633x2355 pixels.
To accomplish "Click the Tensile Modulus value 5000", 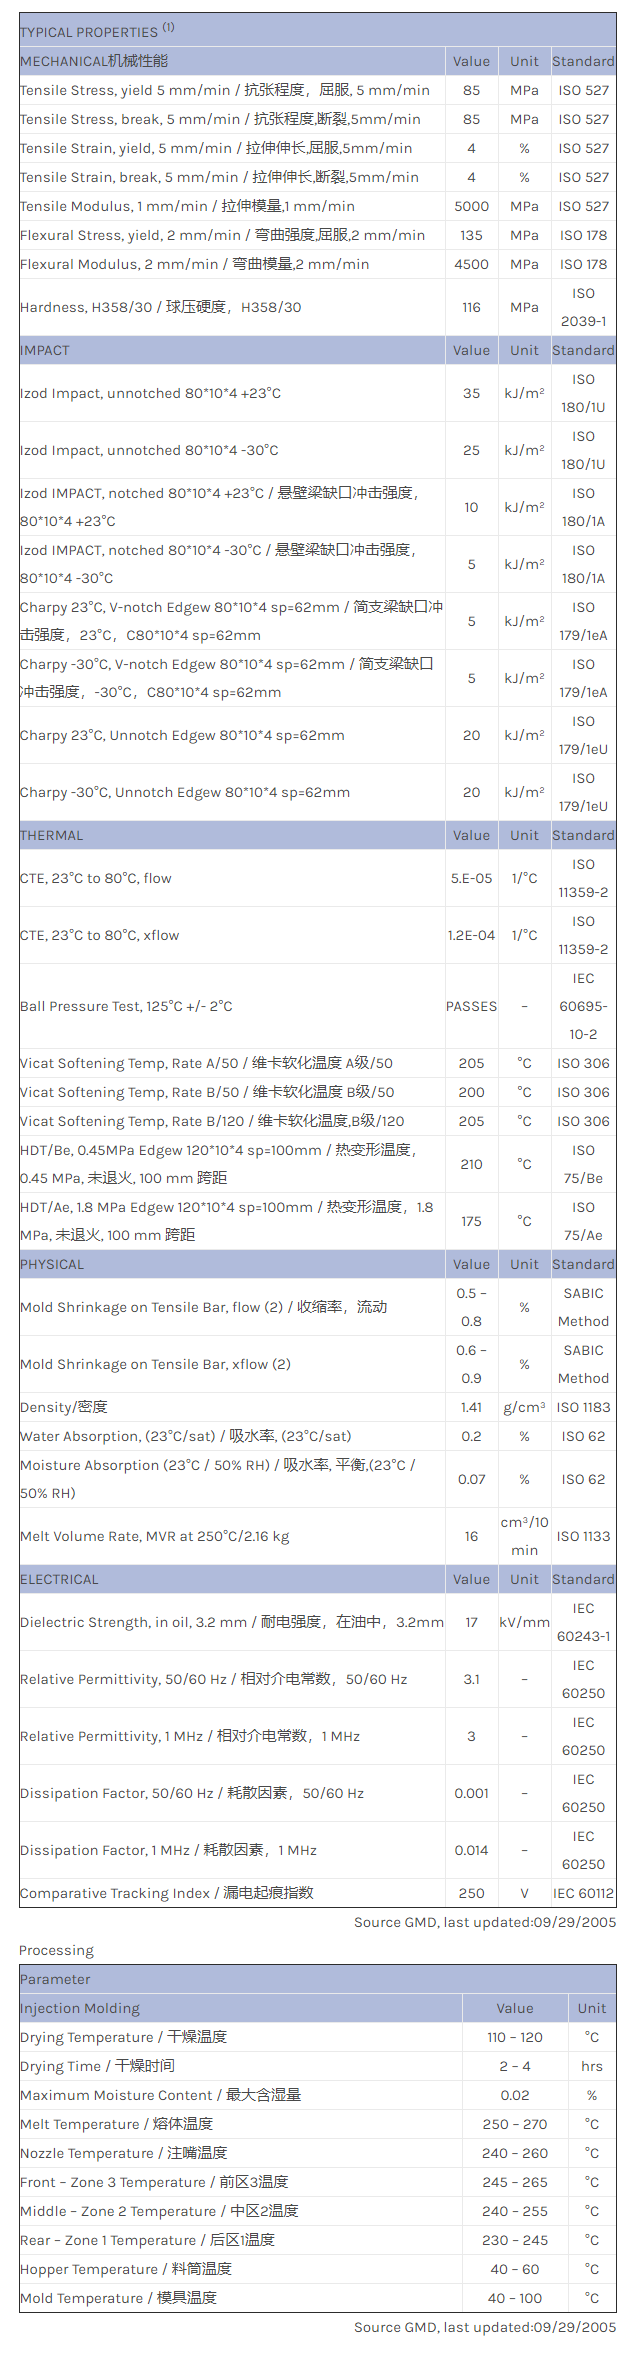I will tap(471, 206).
